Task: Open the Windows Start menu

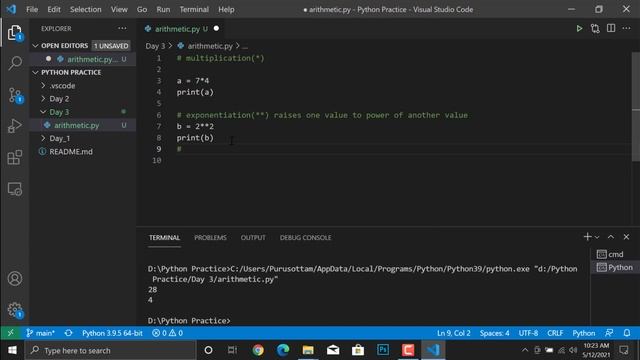Action: [x=12, y=350]
